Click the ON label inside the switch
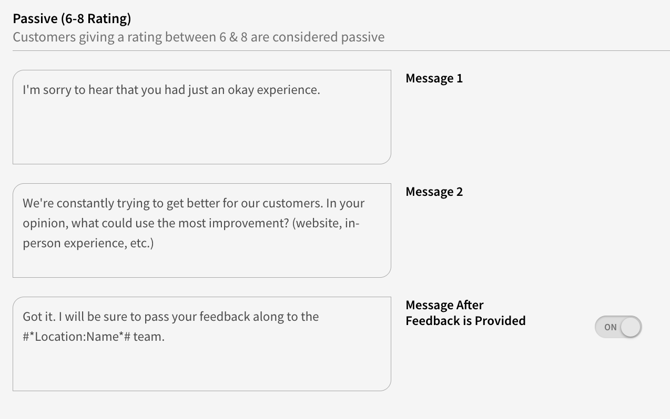 tap(609, 327)
